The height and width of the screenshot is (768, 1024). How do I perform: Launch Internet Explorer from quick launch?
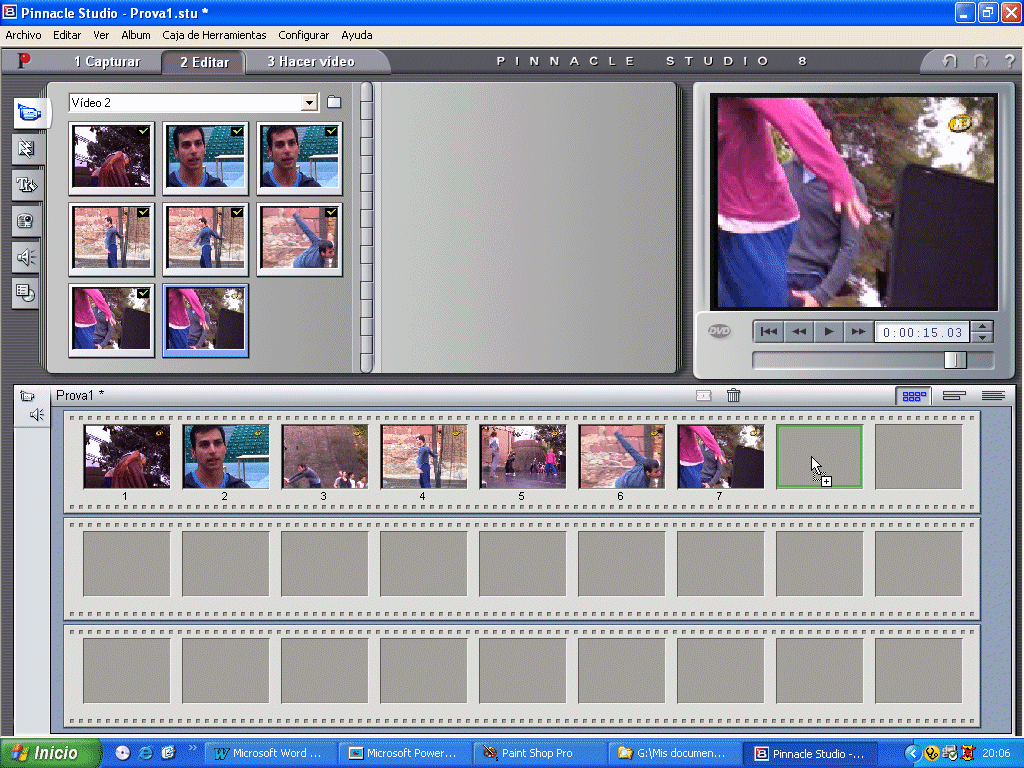click(x=146, y=753)
